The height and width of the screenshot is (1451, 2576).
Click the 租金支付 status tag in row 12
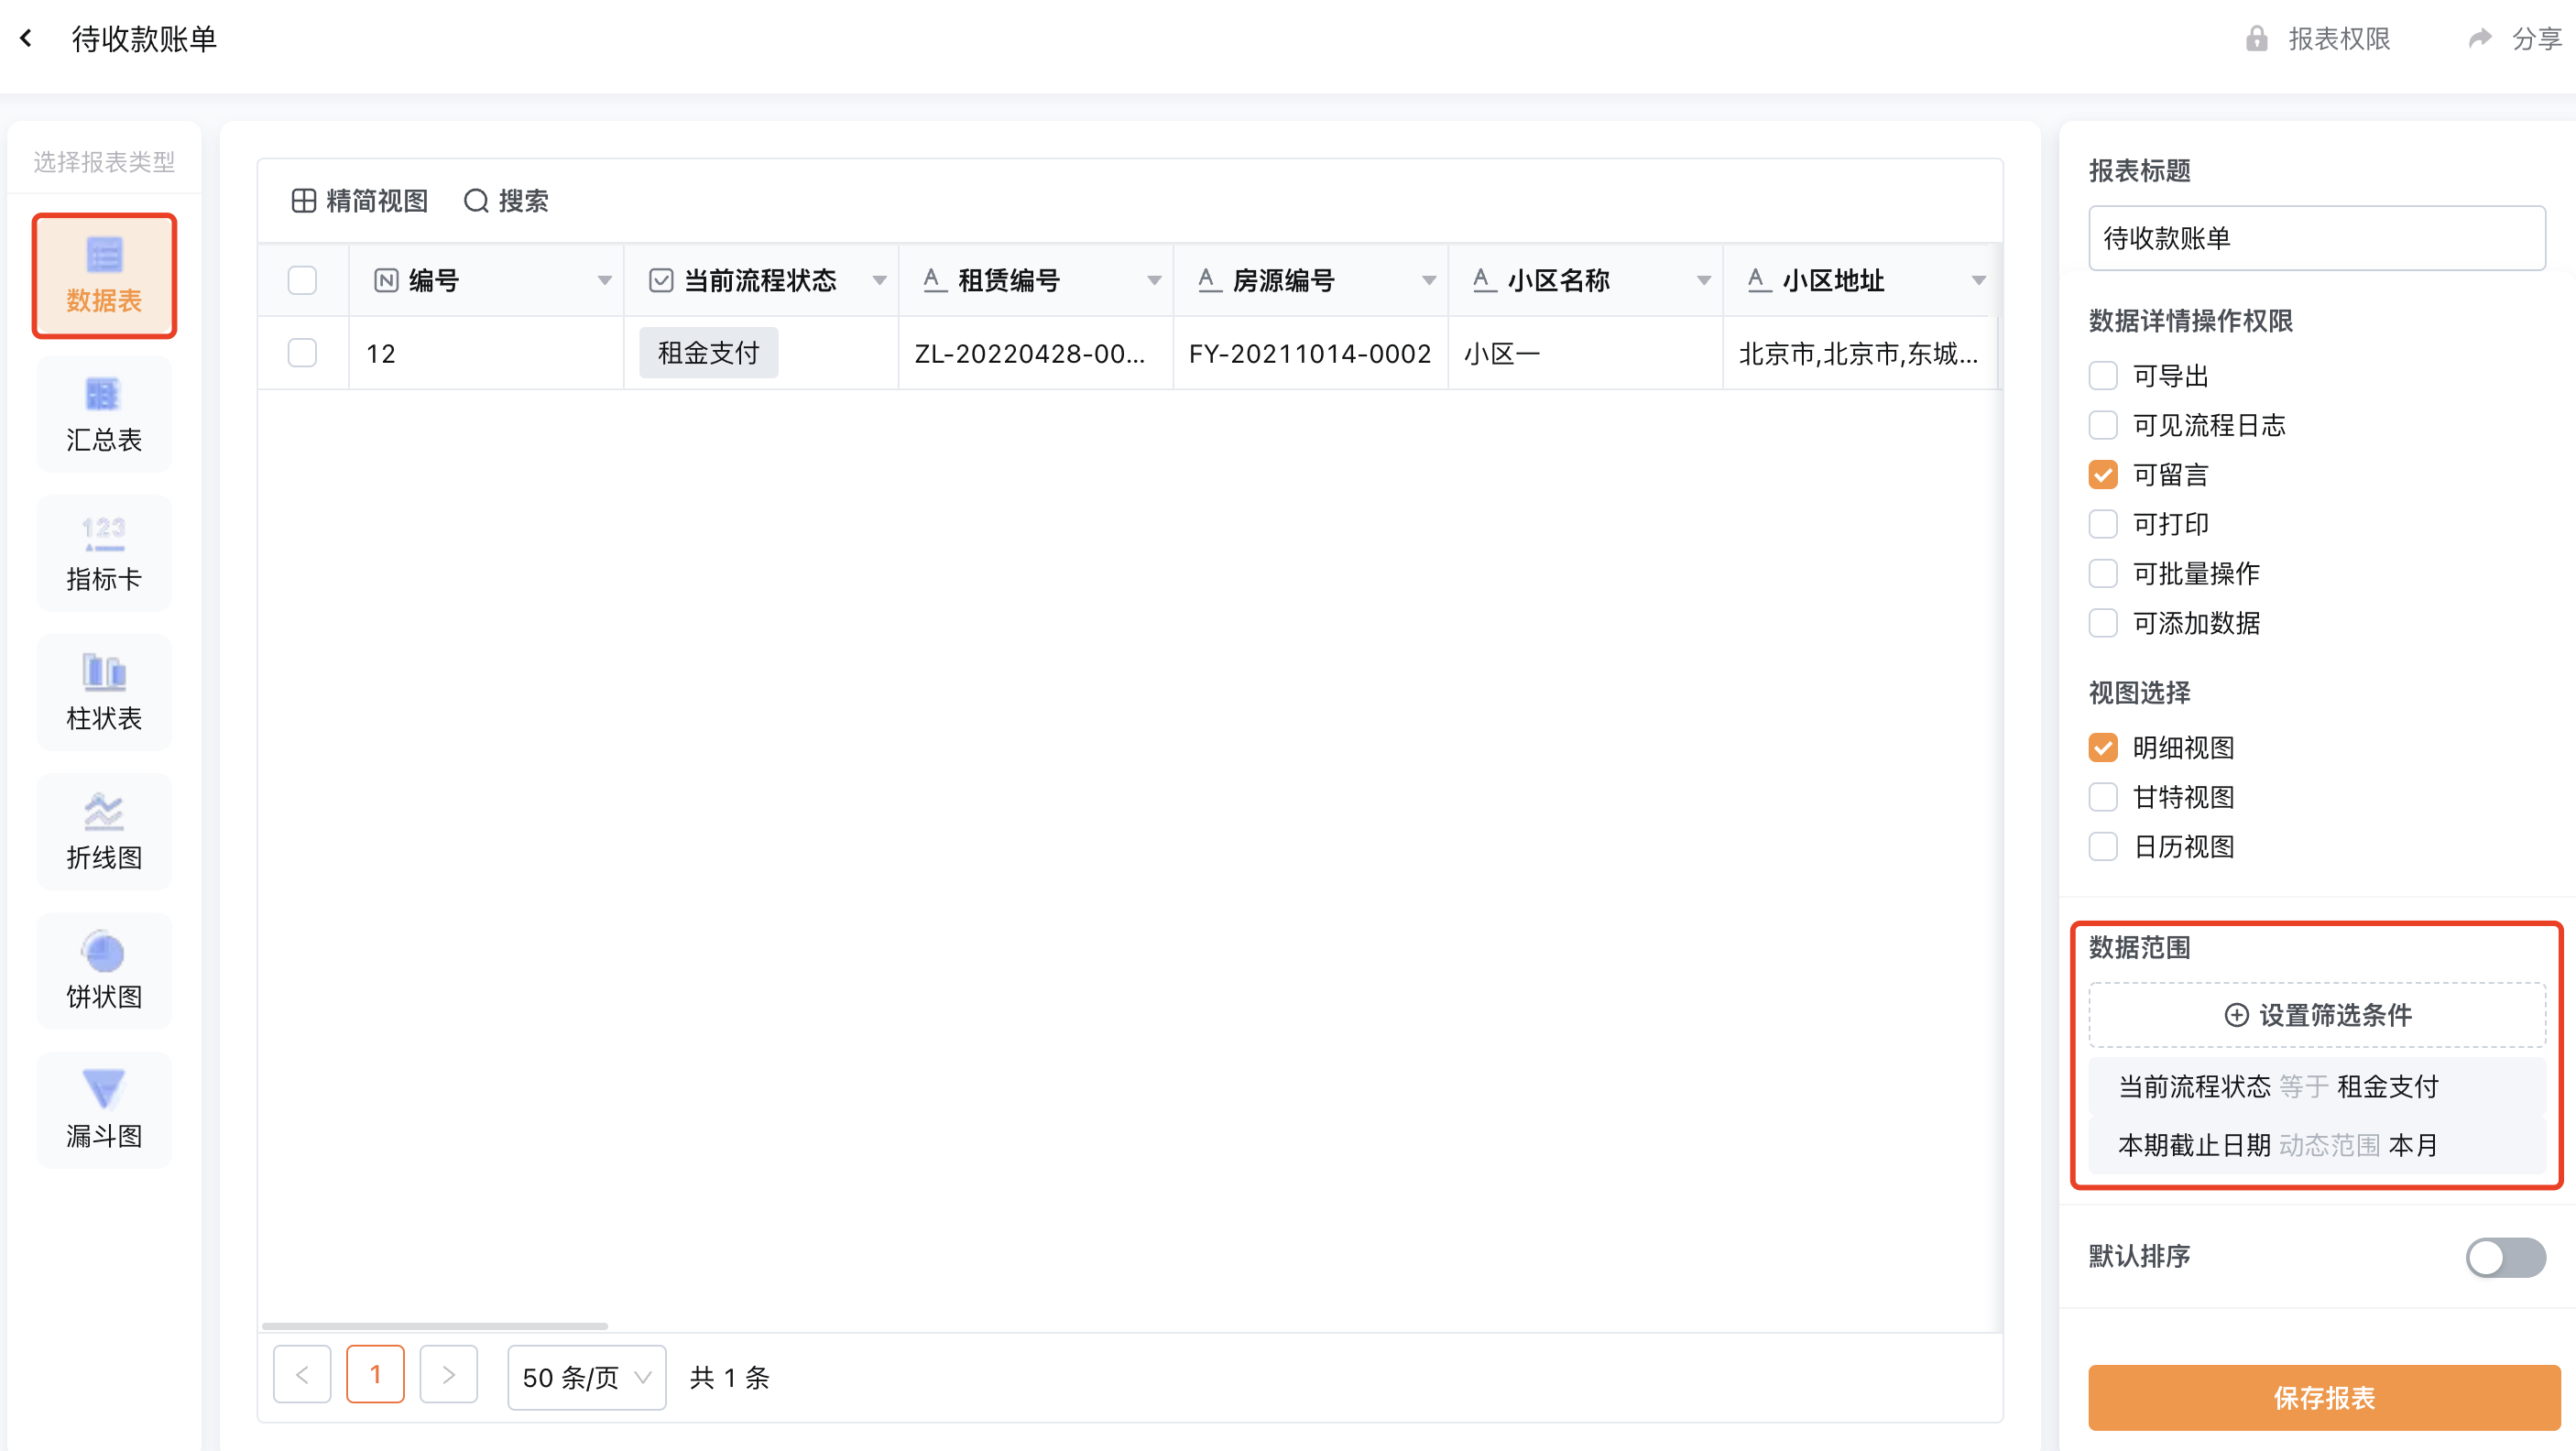coord(708,353)
